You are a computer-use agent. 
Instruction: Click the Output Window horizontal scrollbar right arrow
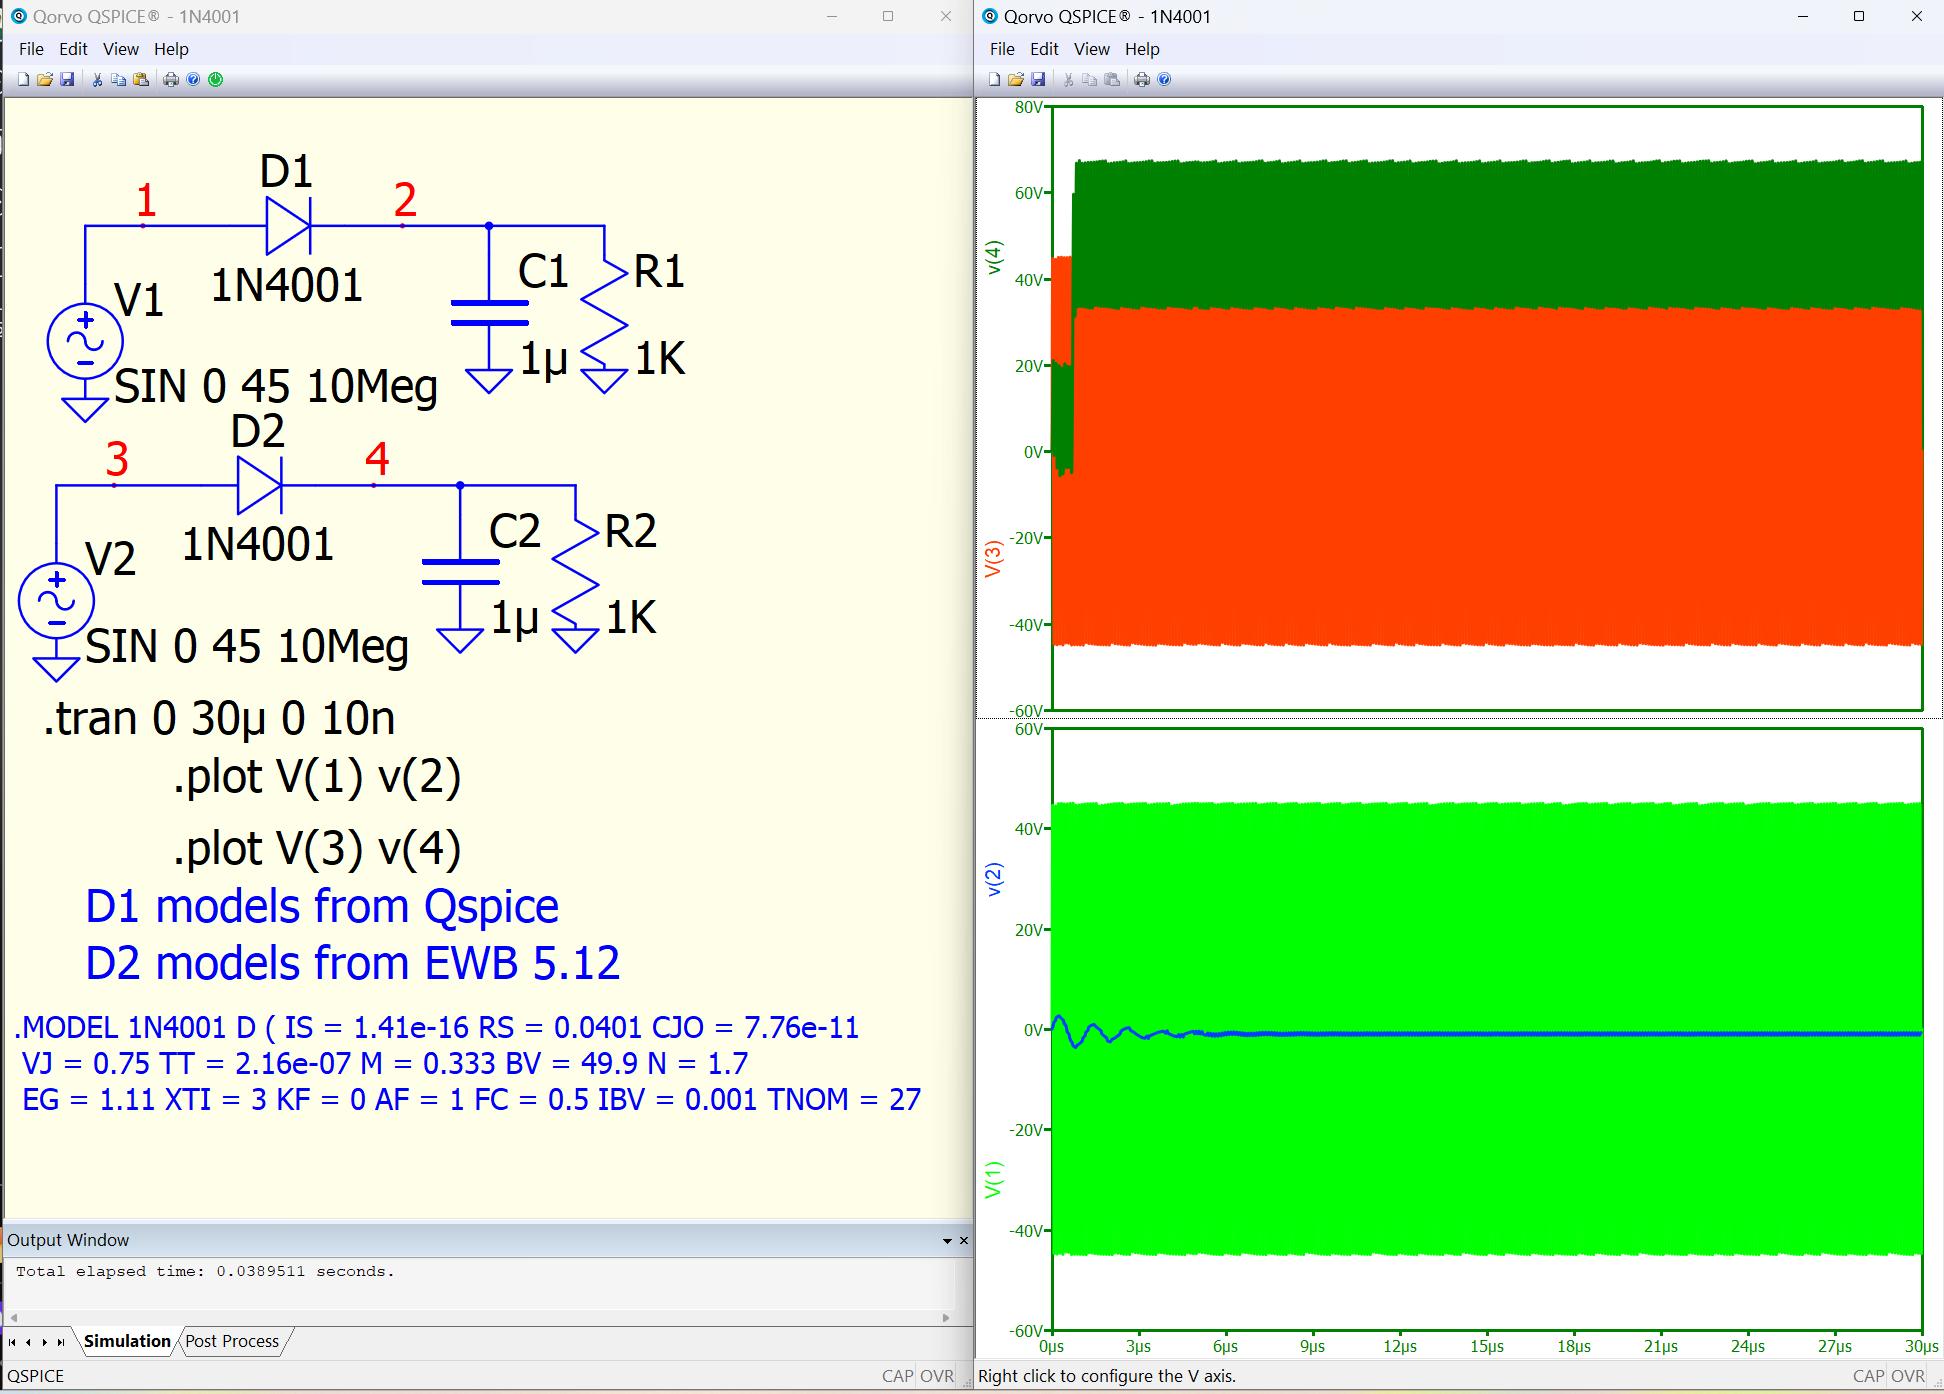pyautogui.click(x=946, y=1318)
